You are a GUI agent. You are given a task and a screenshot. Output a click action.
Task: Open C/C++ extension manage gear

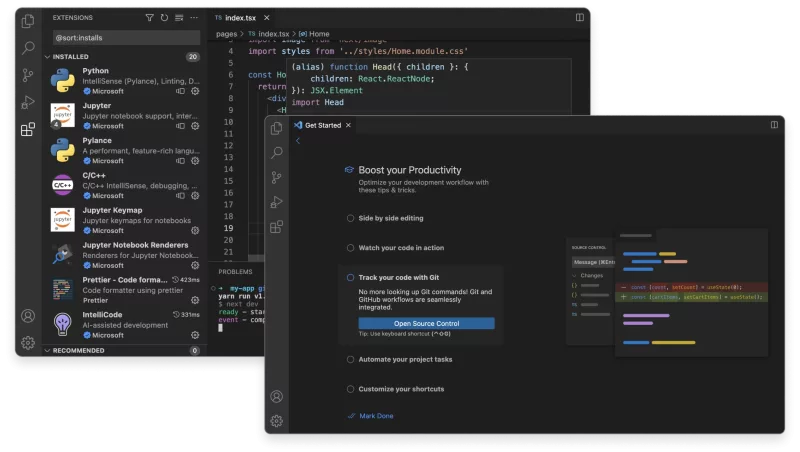click(x=195, y=195)
